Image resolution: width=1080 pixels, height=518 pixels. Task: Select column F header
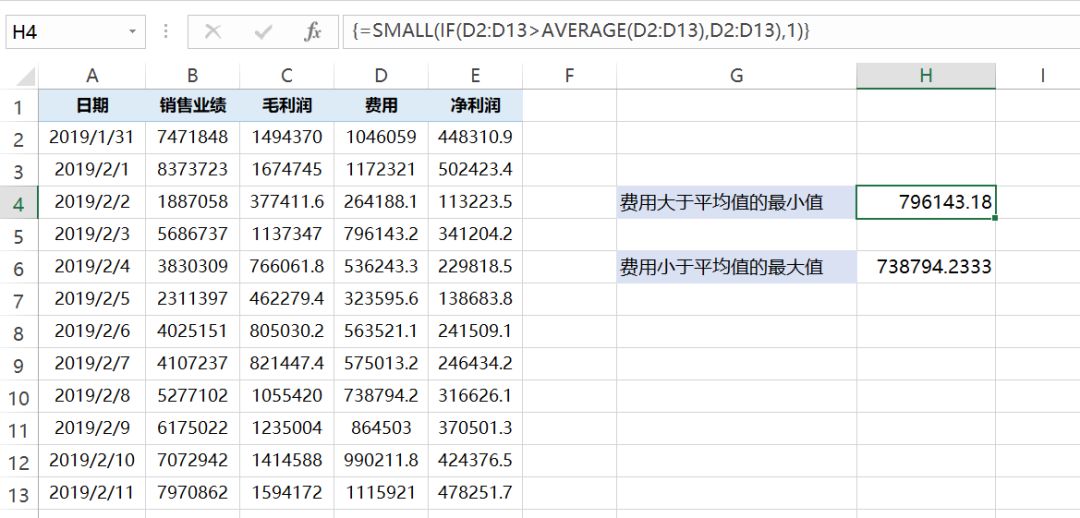click(569, 76)
